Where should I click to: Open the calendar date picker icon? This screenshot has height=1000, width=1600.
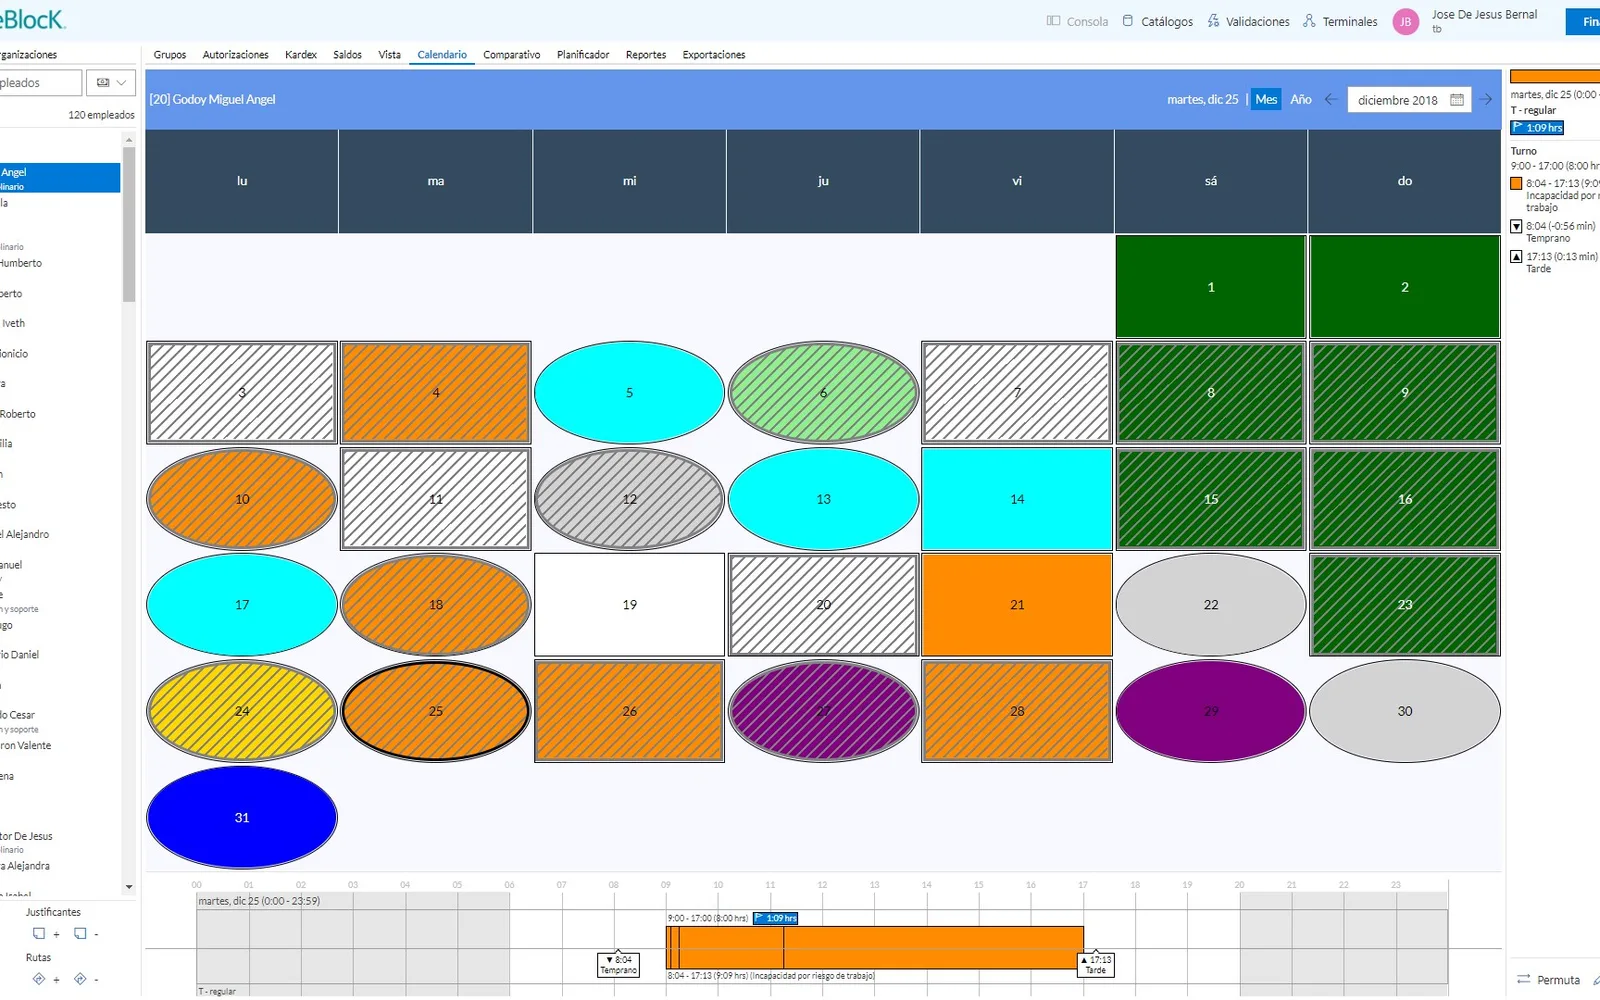click(x=1456, y=100)
